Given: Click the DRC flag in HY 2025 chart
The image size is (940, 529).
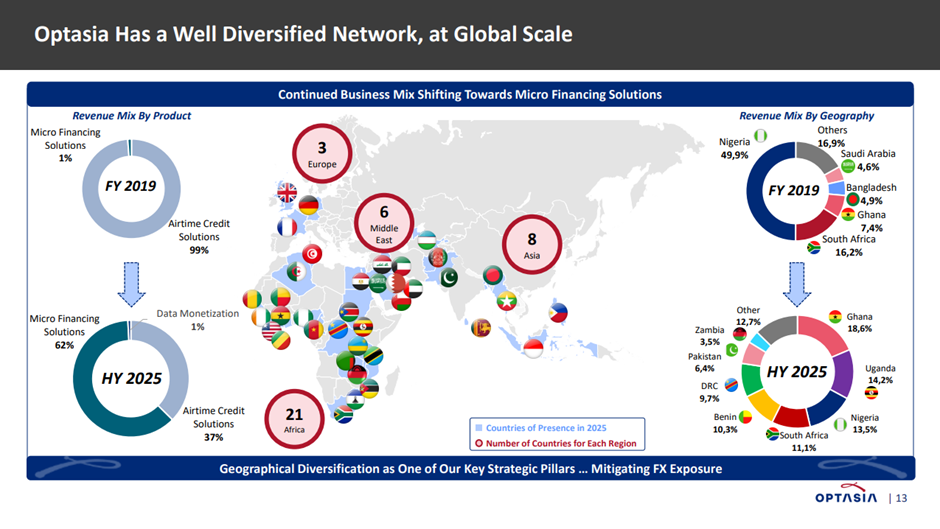Looking at the screenshot, I should click(732, 385).
